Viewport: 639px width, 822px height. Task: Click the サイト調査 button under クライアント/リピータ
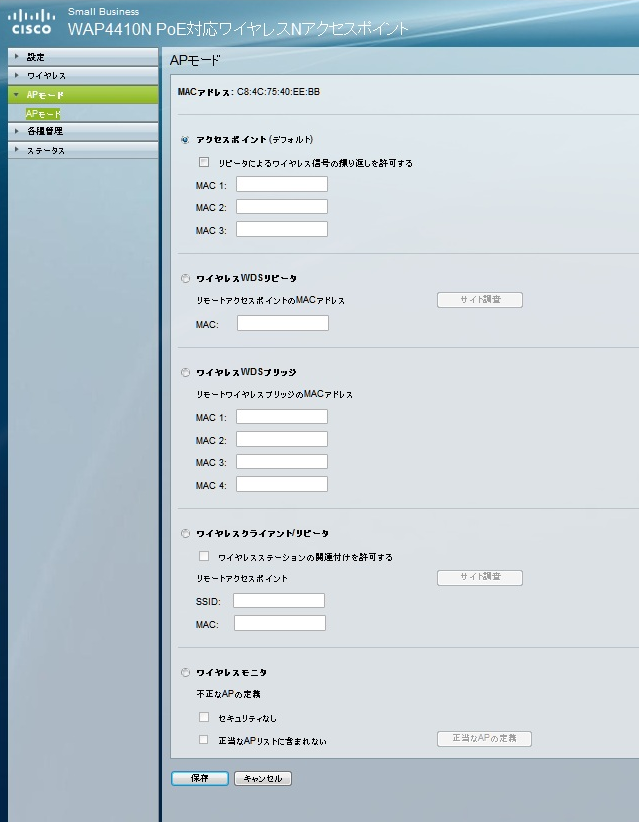[480, 577]
